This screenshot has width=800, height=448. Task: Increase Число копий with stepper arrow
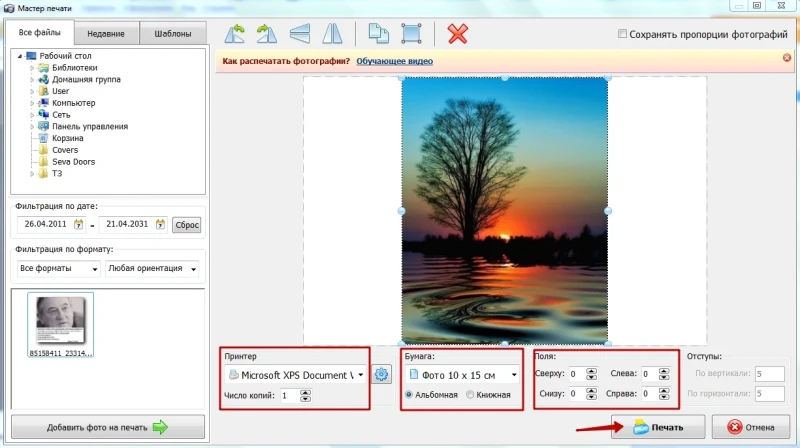305,392
